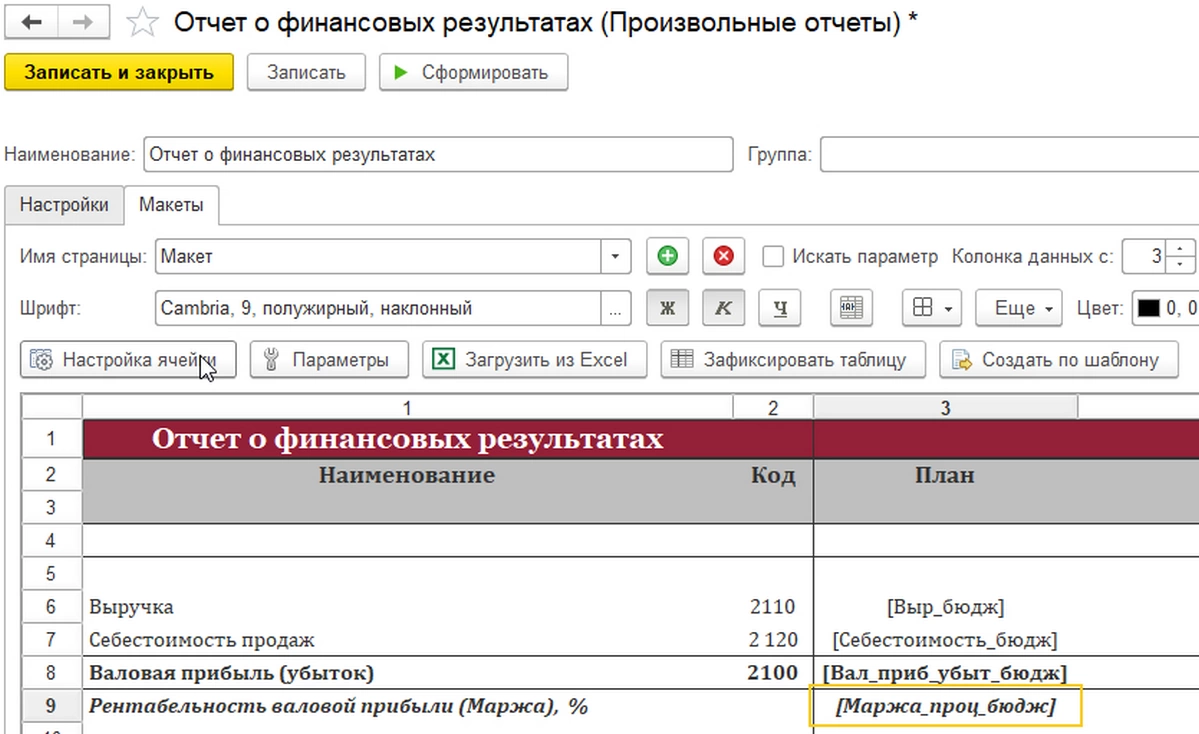Screen dimensions: 1199x734
Task: Add a new page with green plus
Action: (x=668, y=255)
